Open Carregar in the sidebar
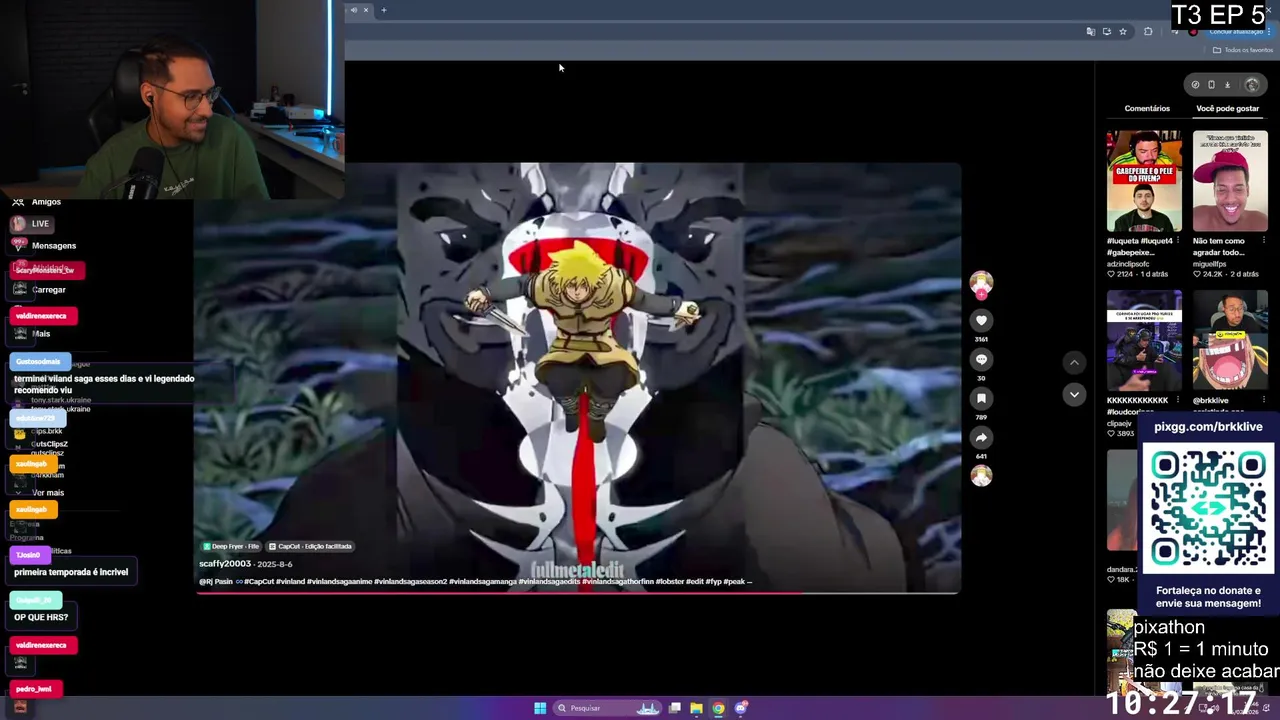The width and height of the screenshot is (1280, 720). tap(40, 290)
